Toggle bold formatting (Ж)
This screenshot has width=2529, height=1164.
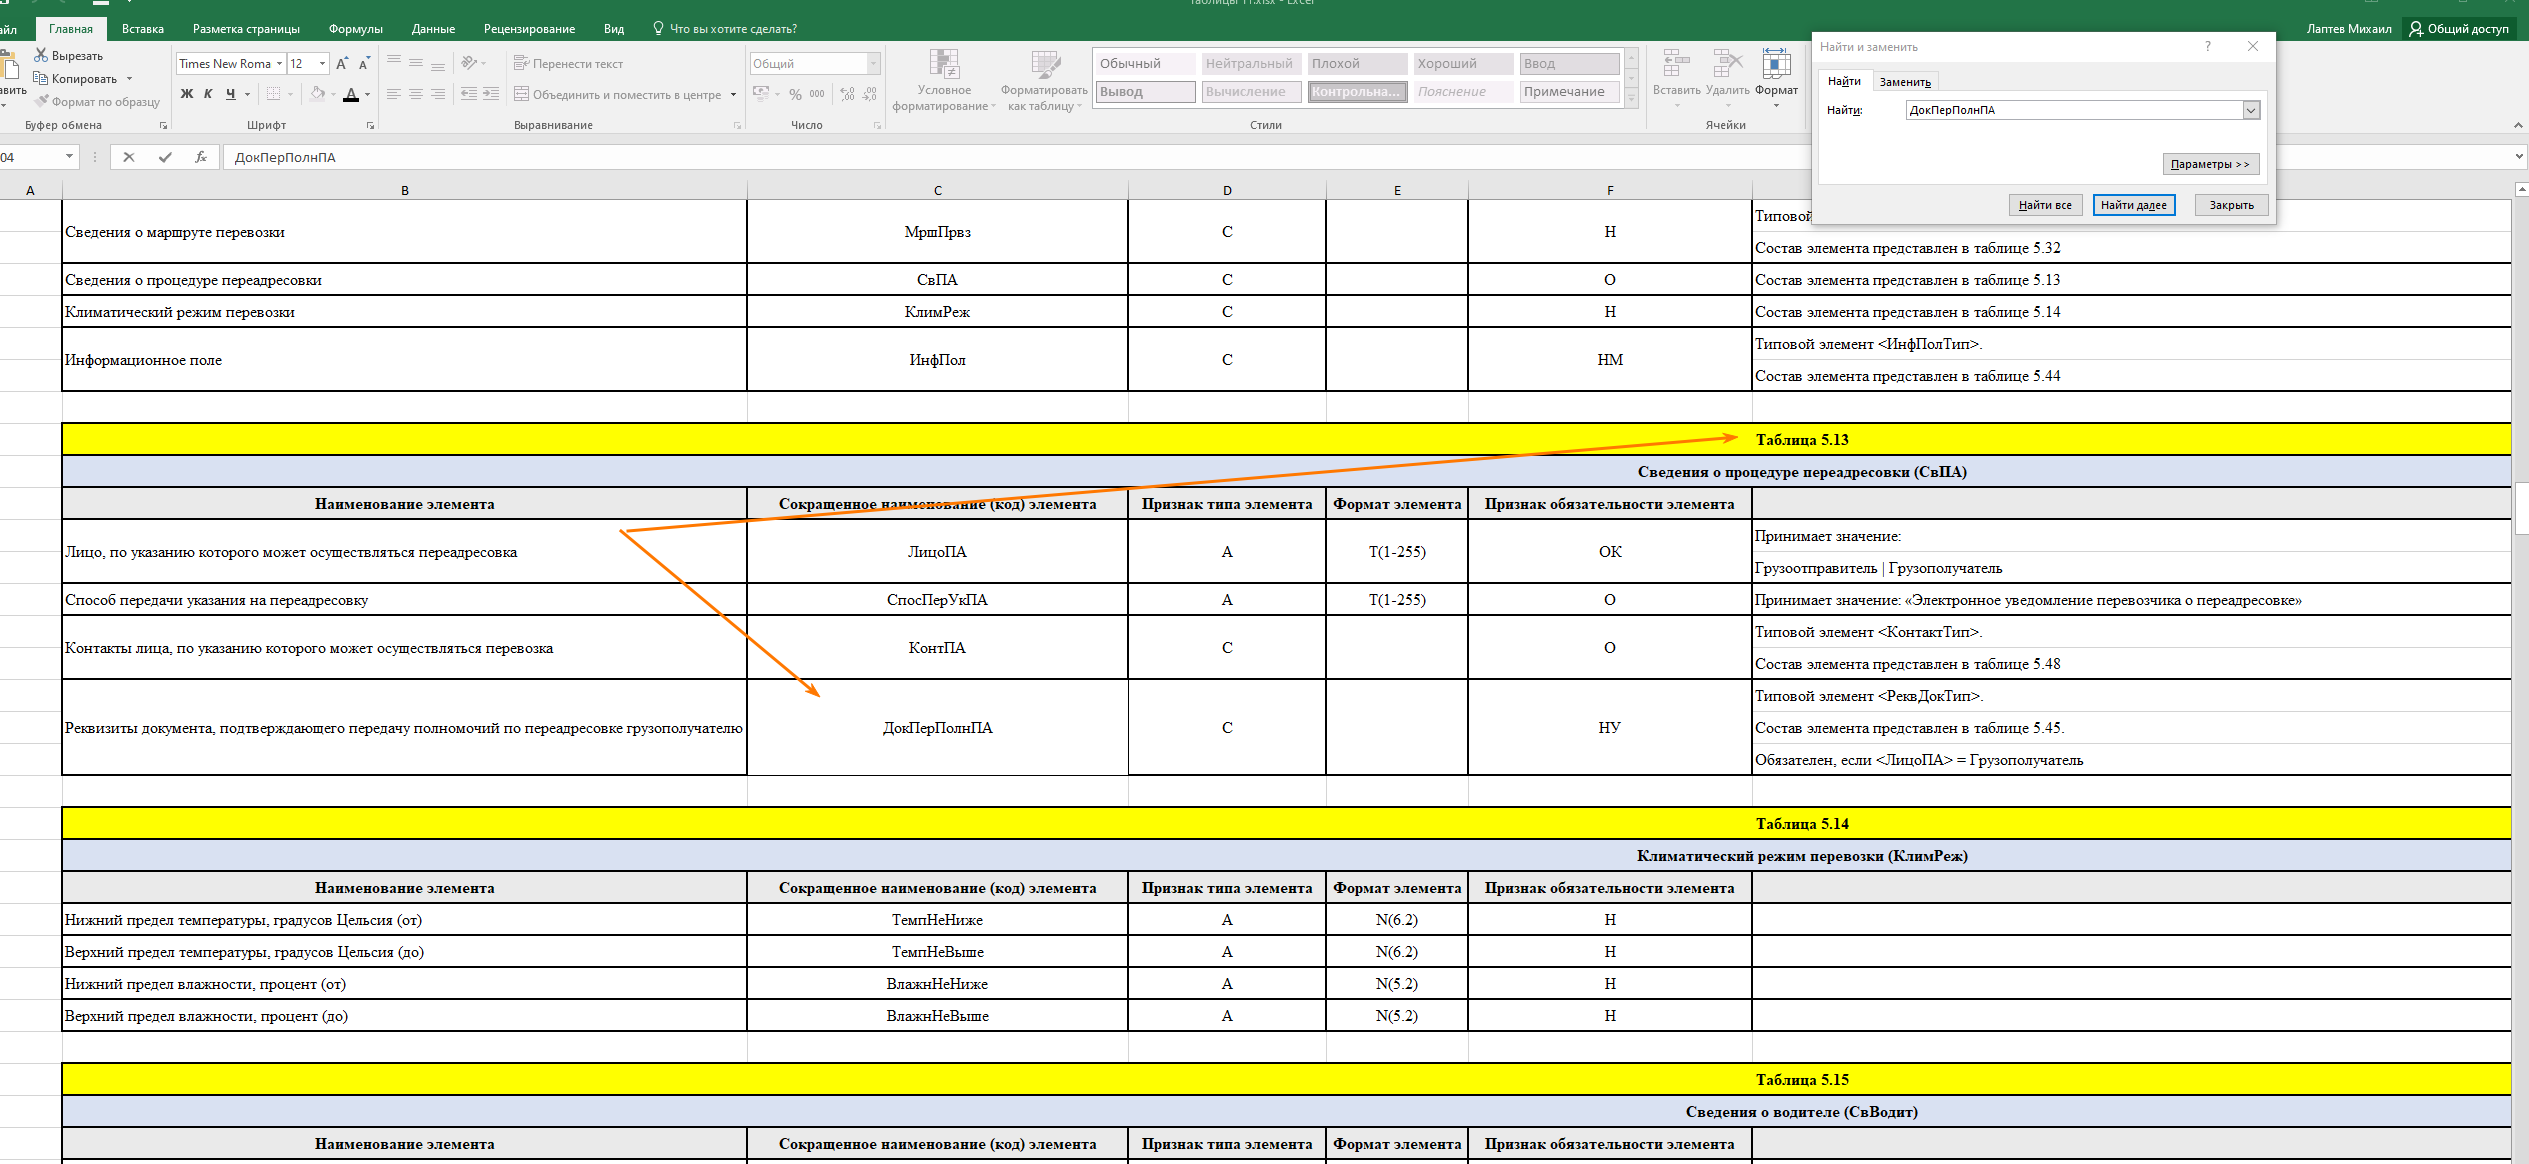pos(186,94)
